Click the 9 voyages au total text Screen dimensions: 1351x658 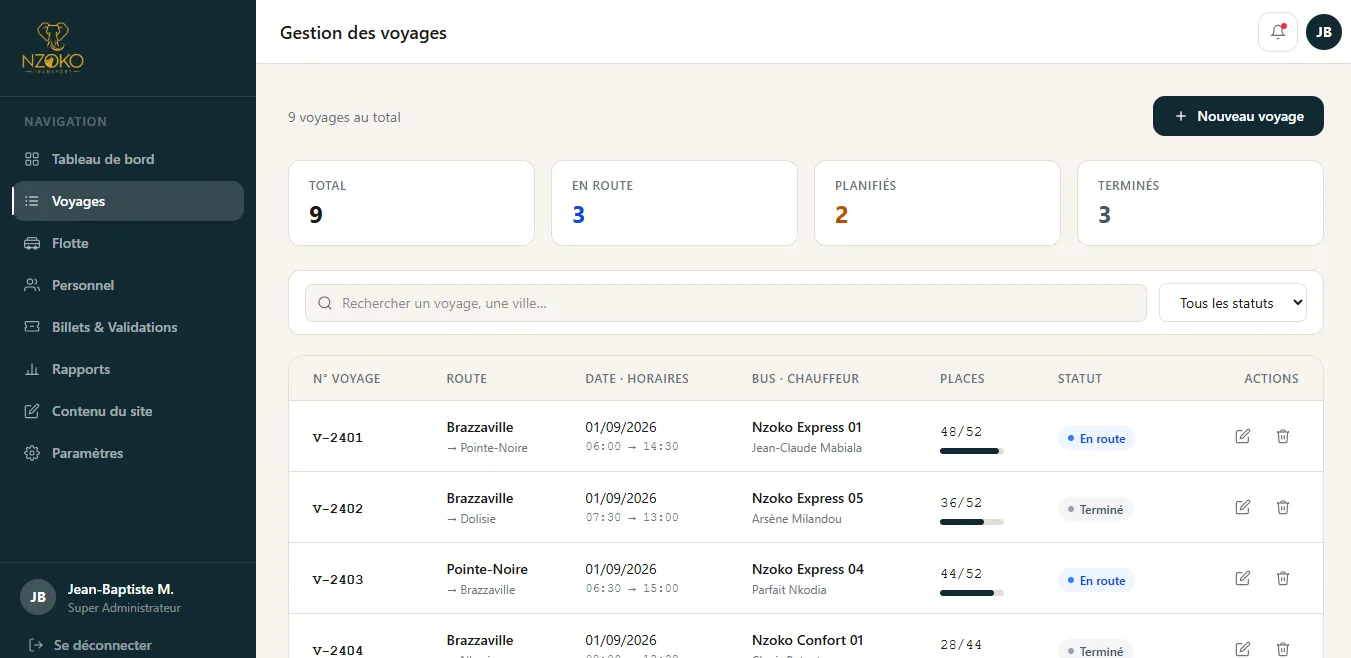tap(344, 117)
